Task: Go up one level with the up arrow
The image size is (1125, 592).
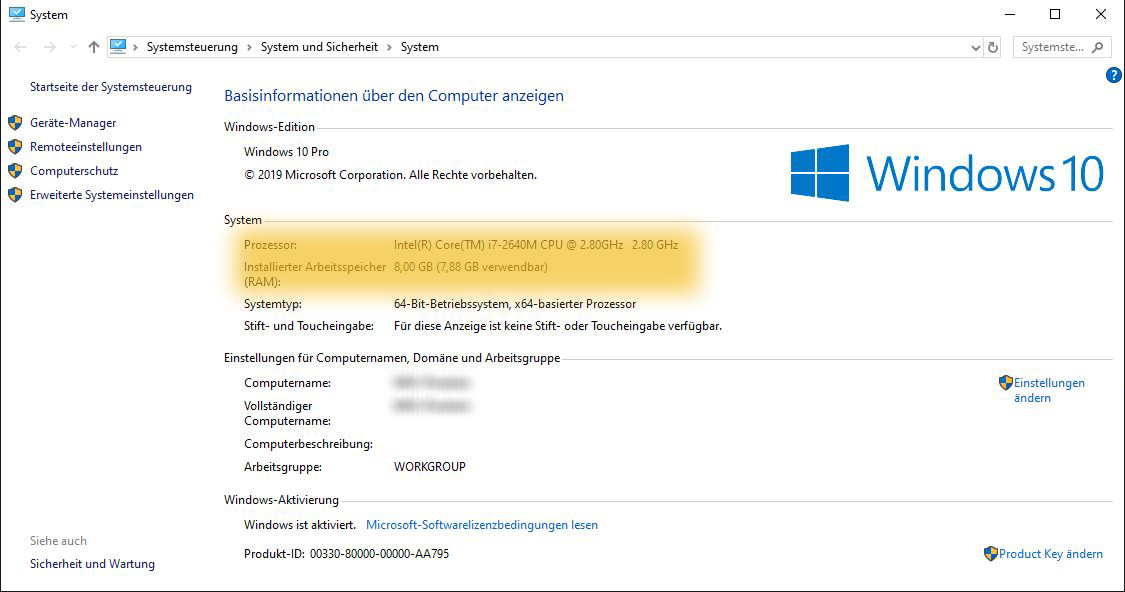Action: click(x=93, y=47)
